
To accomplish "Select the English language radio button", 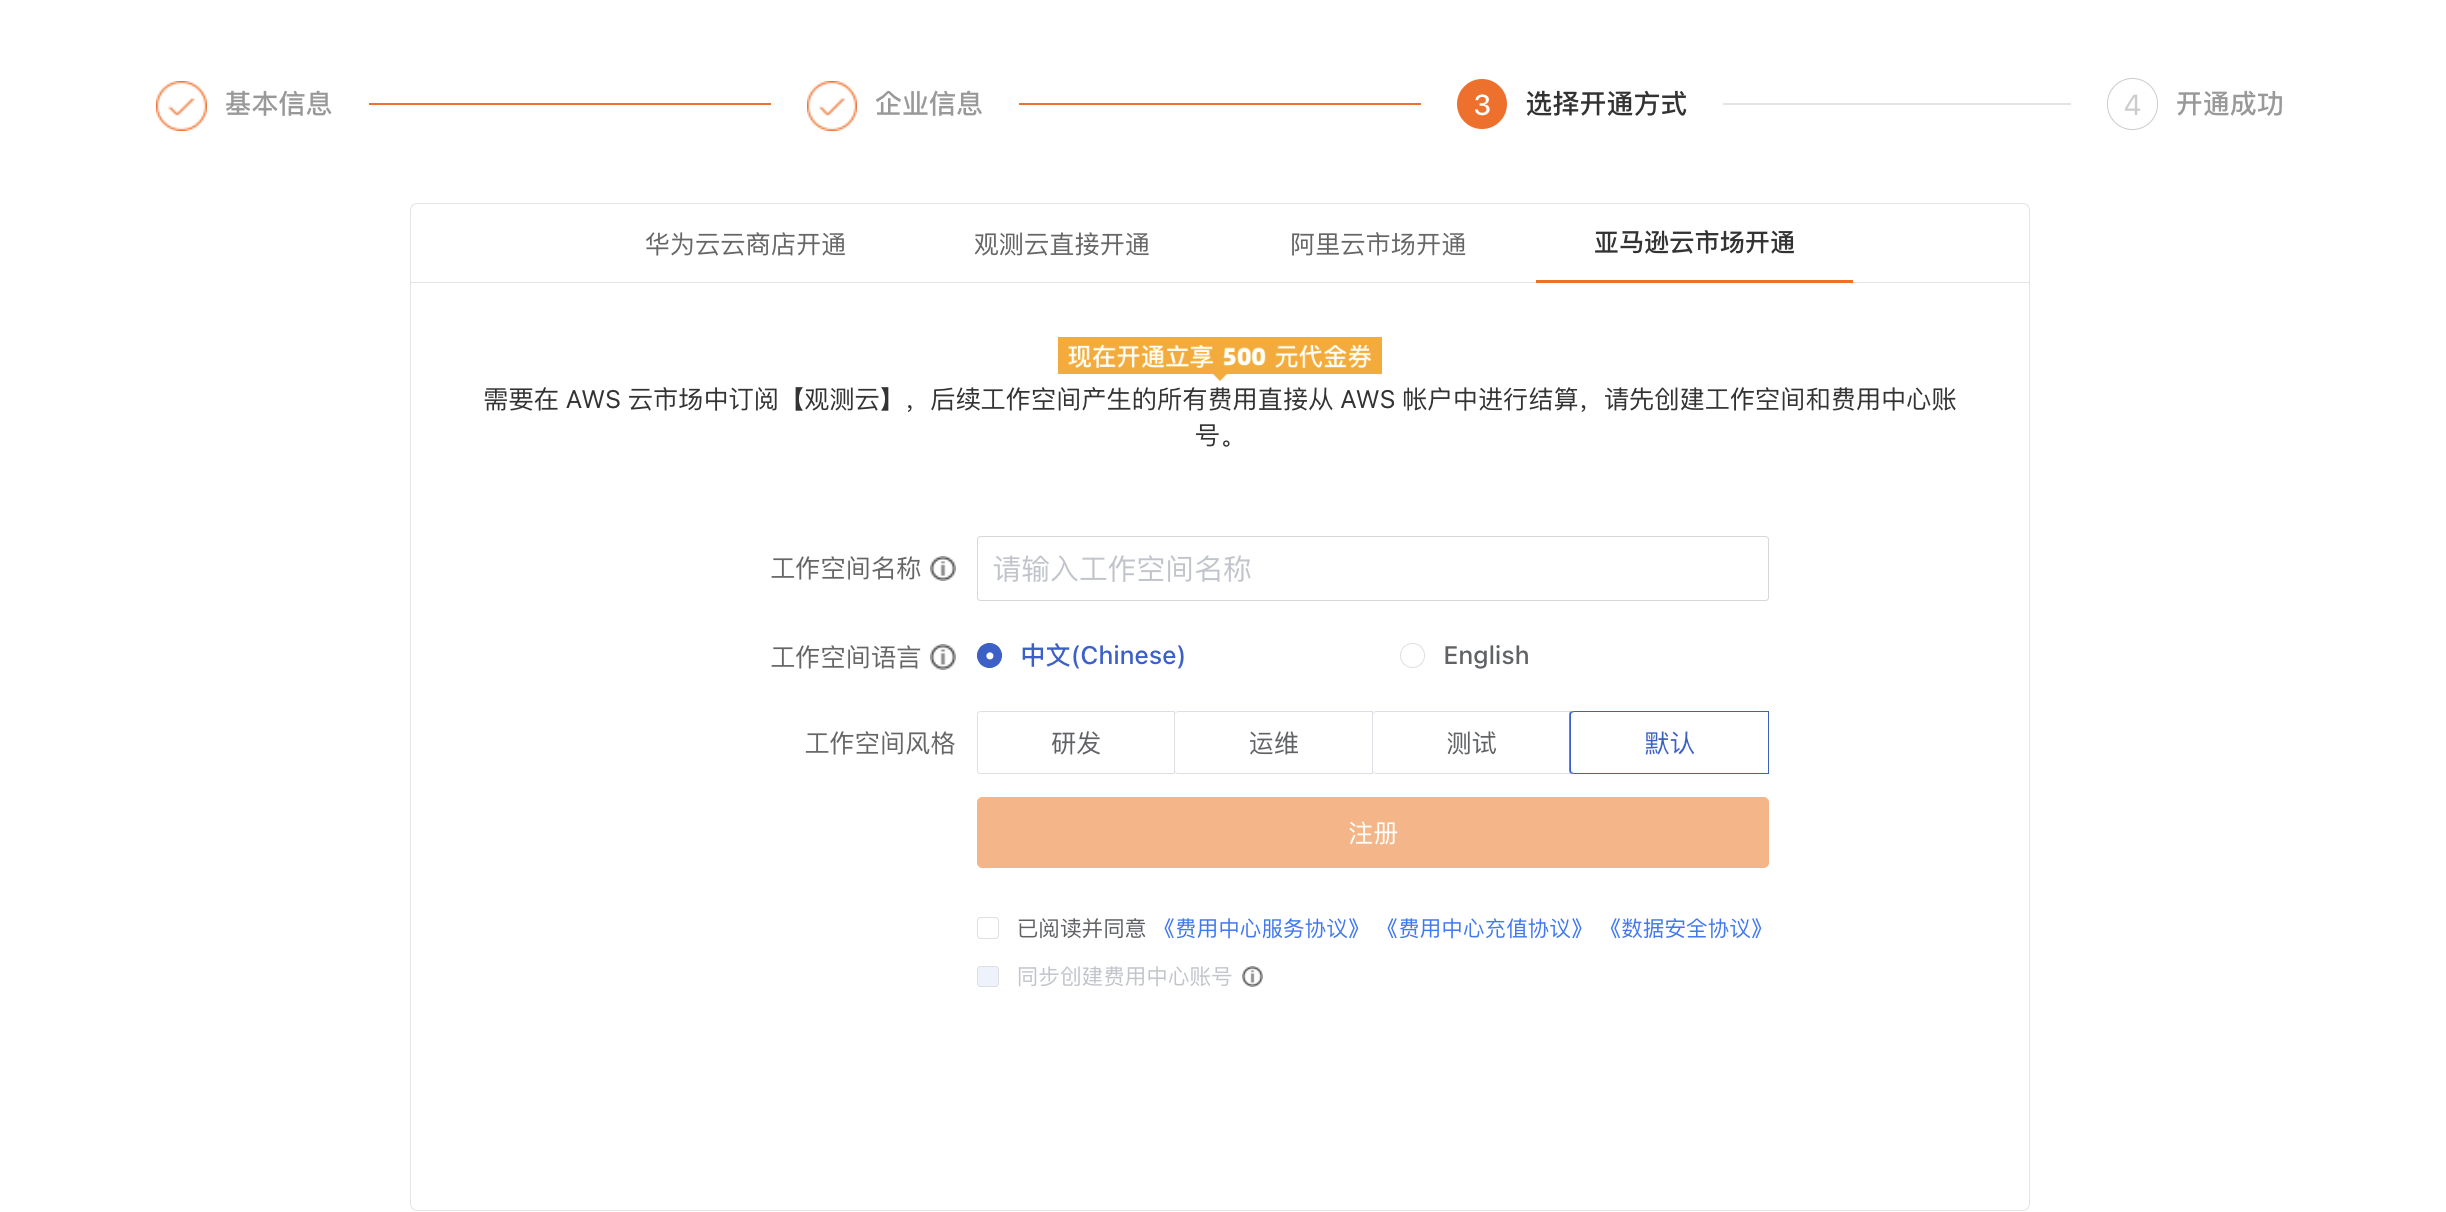I will [x=1412, y=656].
